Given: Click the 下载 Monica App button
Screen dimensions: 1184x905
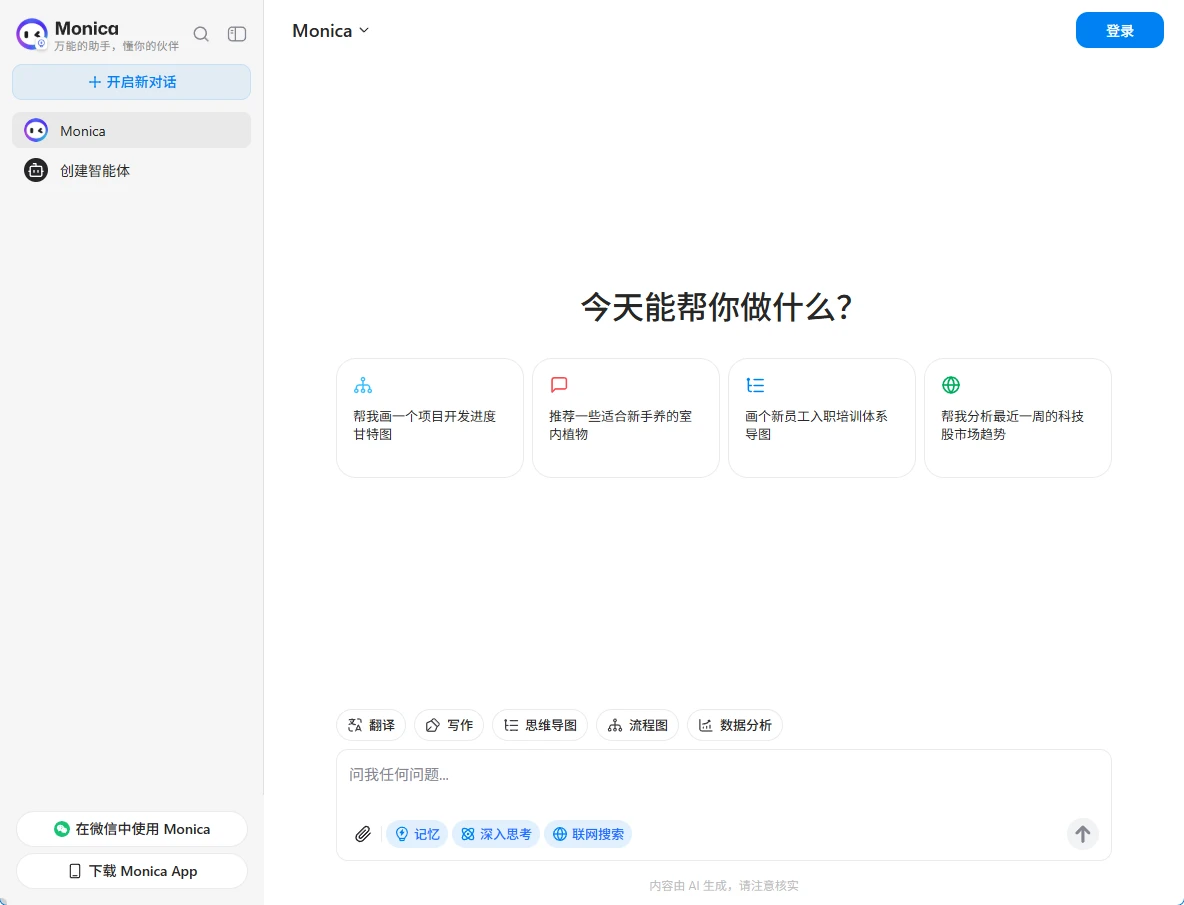Looking at the screenshot, I should point(132,871).
